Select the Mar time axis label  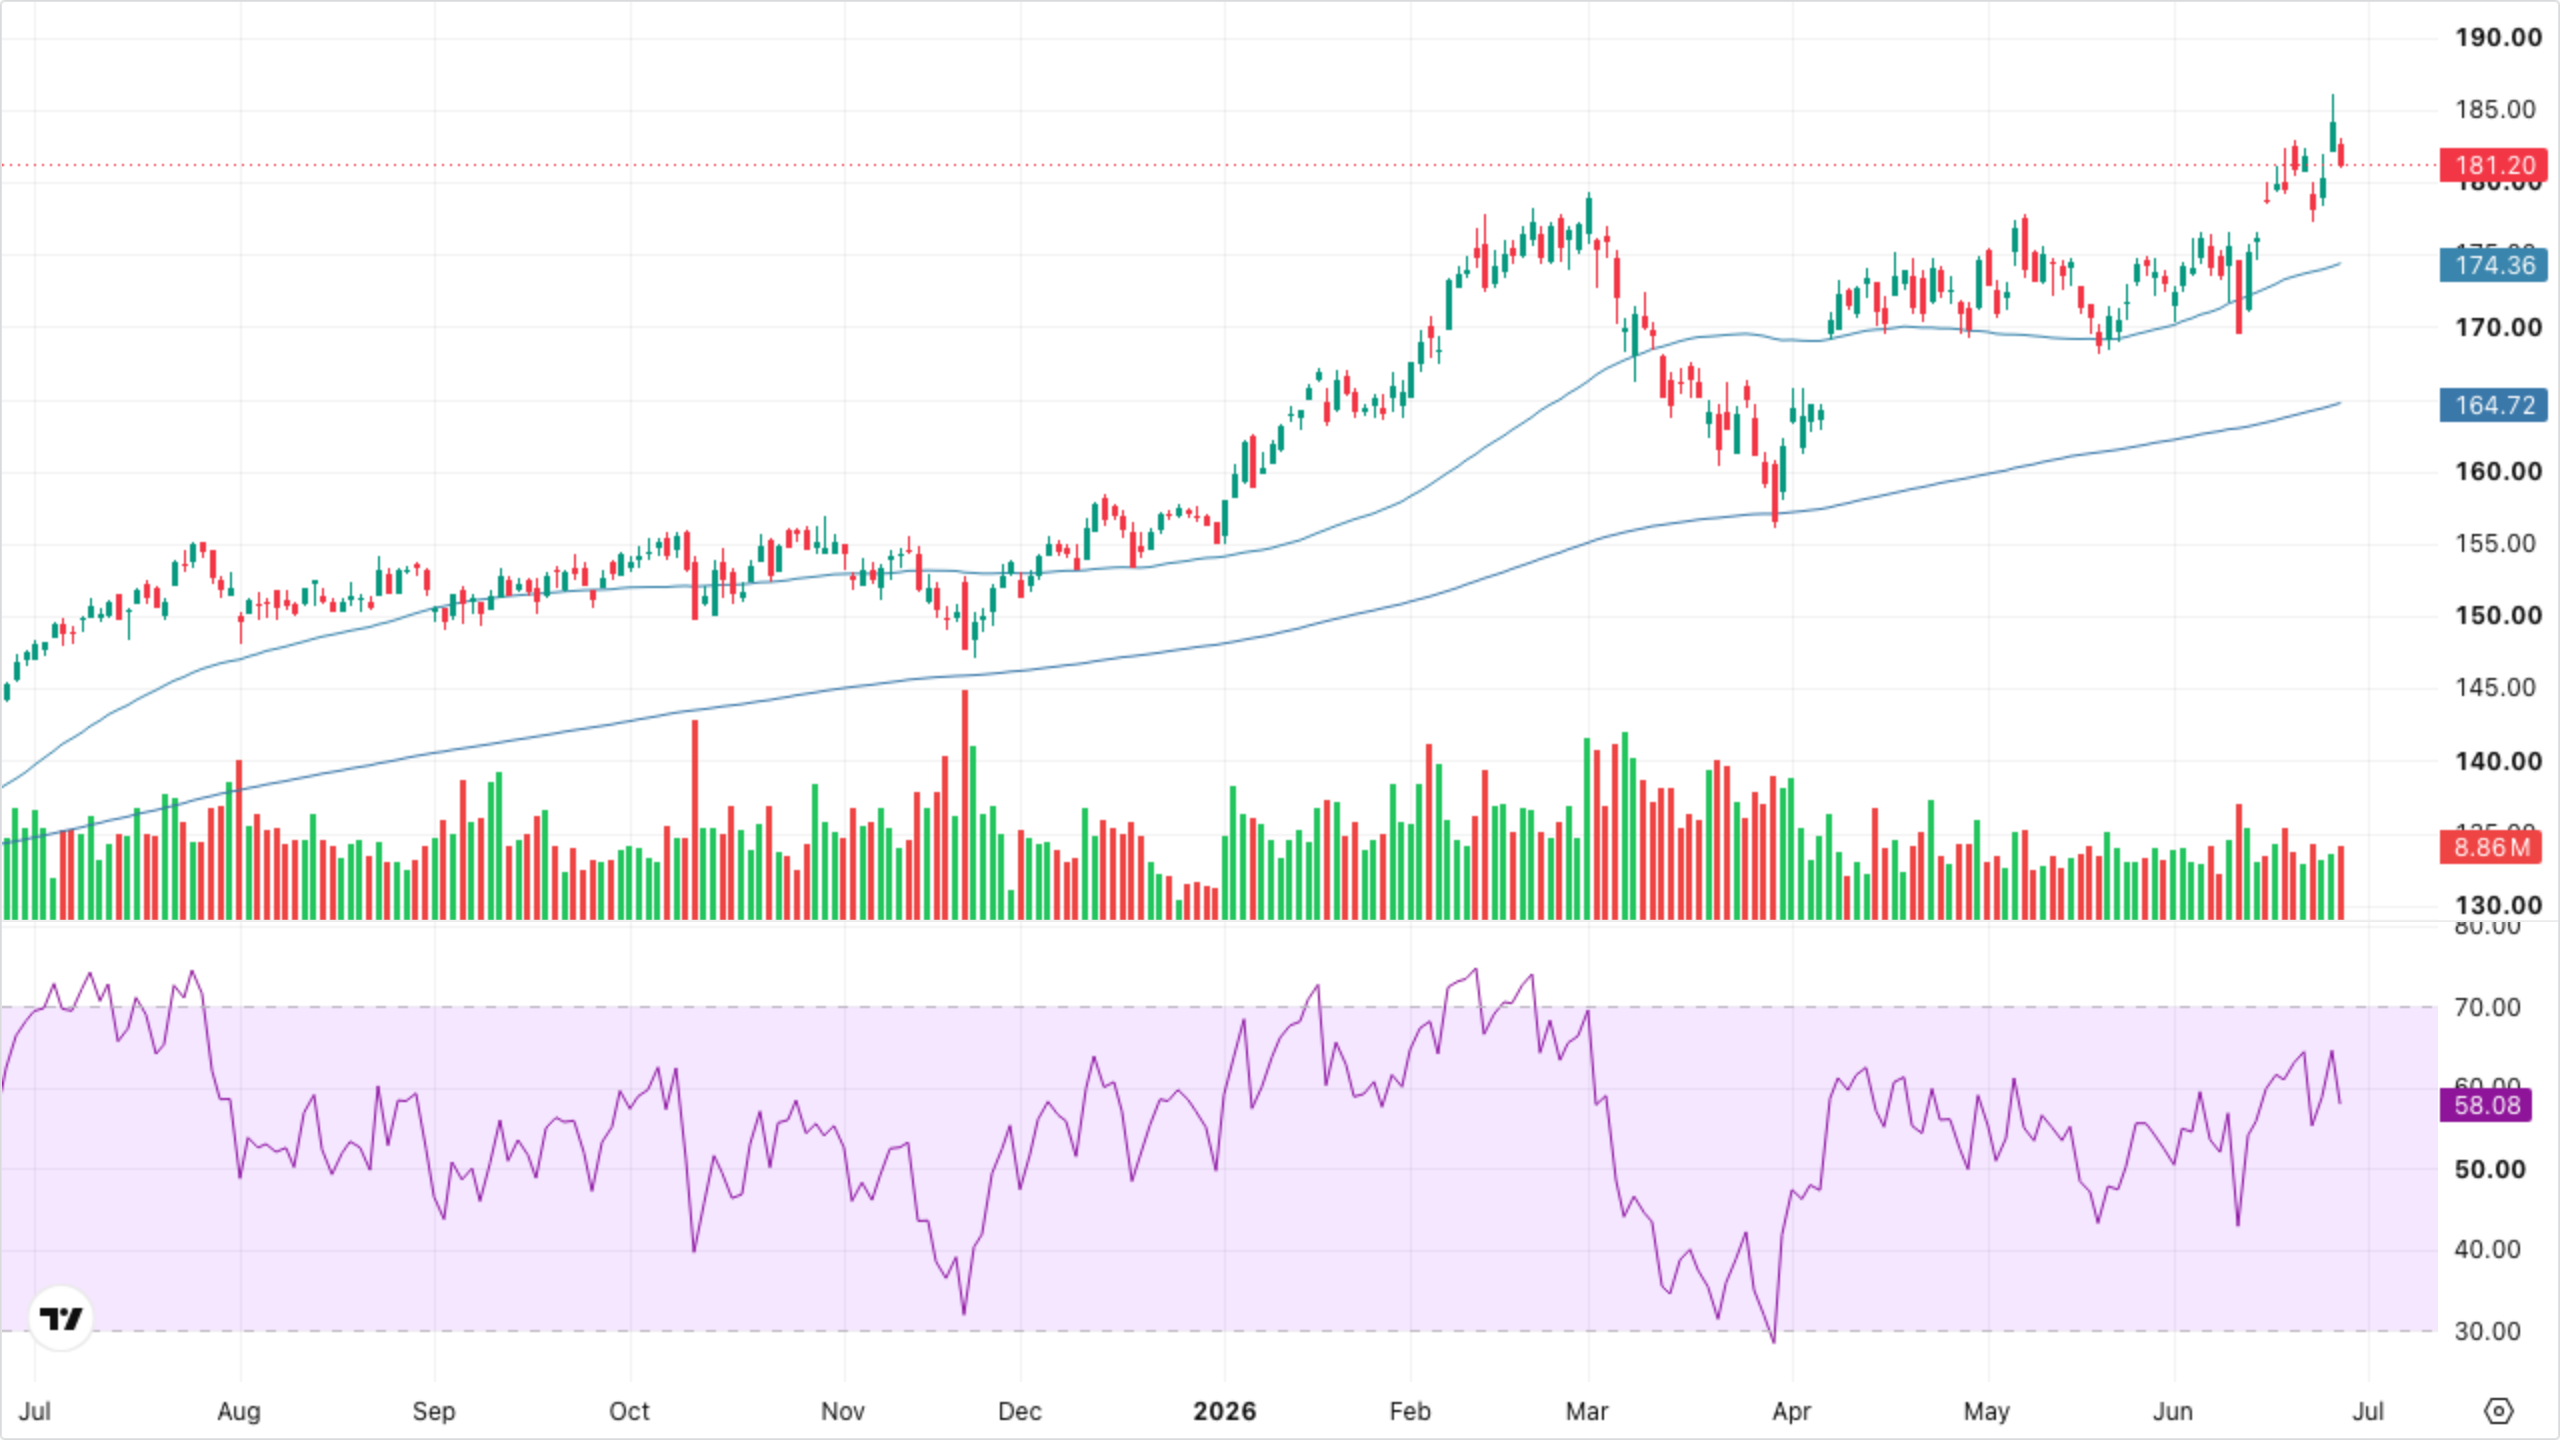coord(1587,1411)
